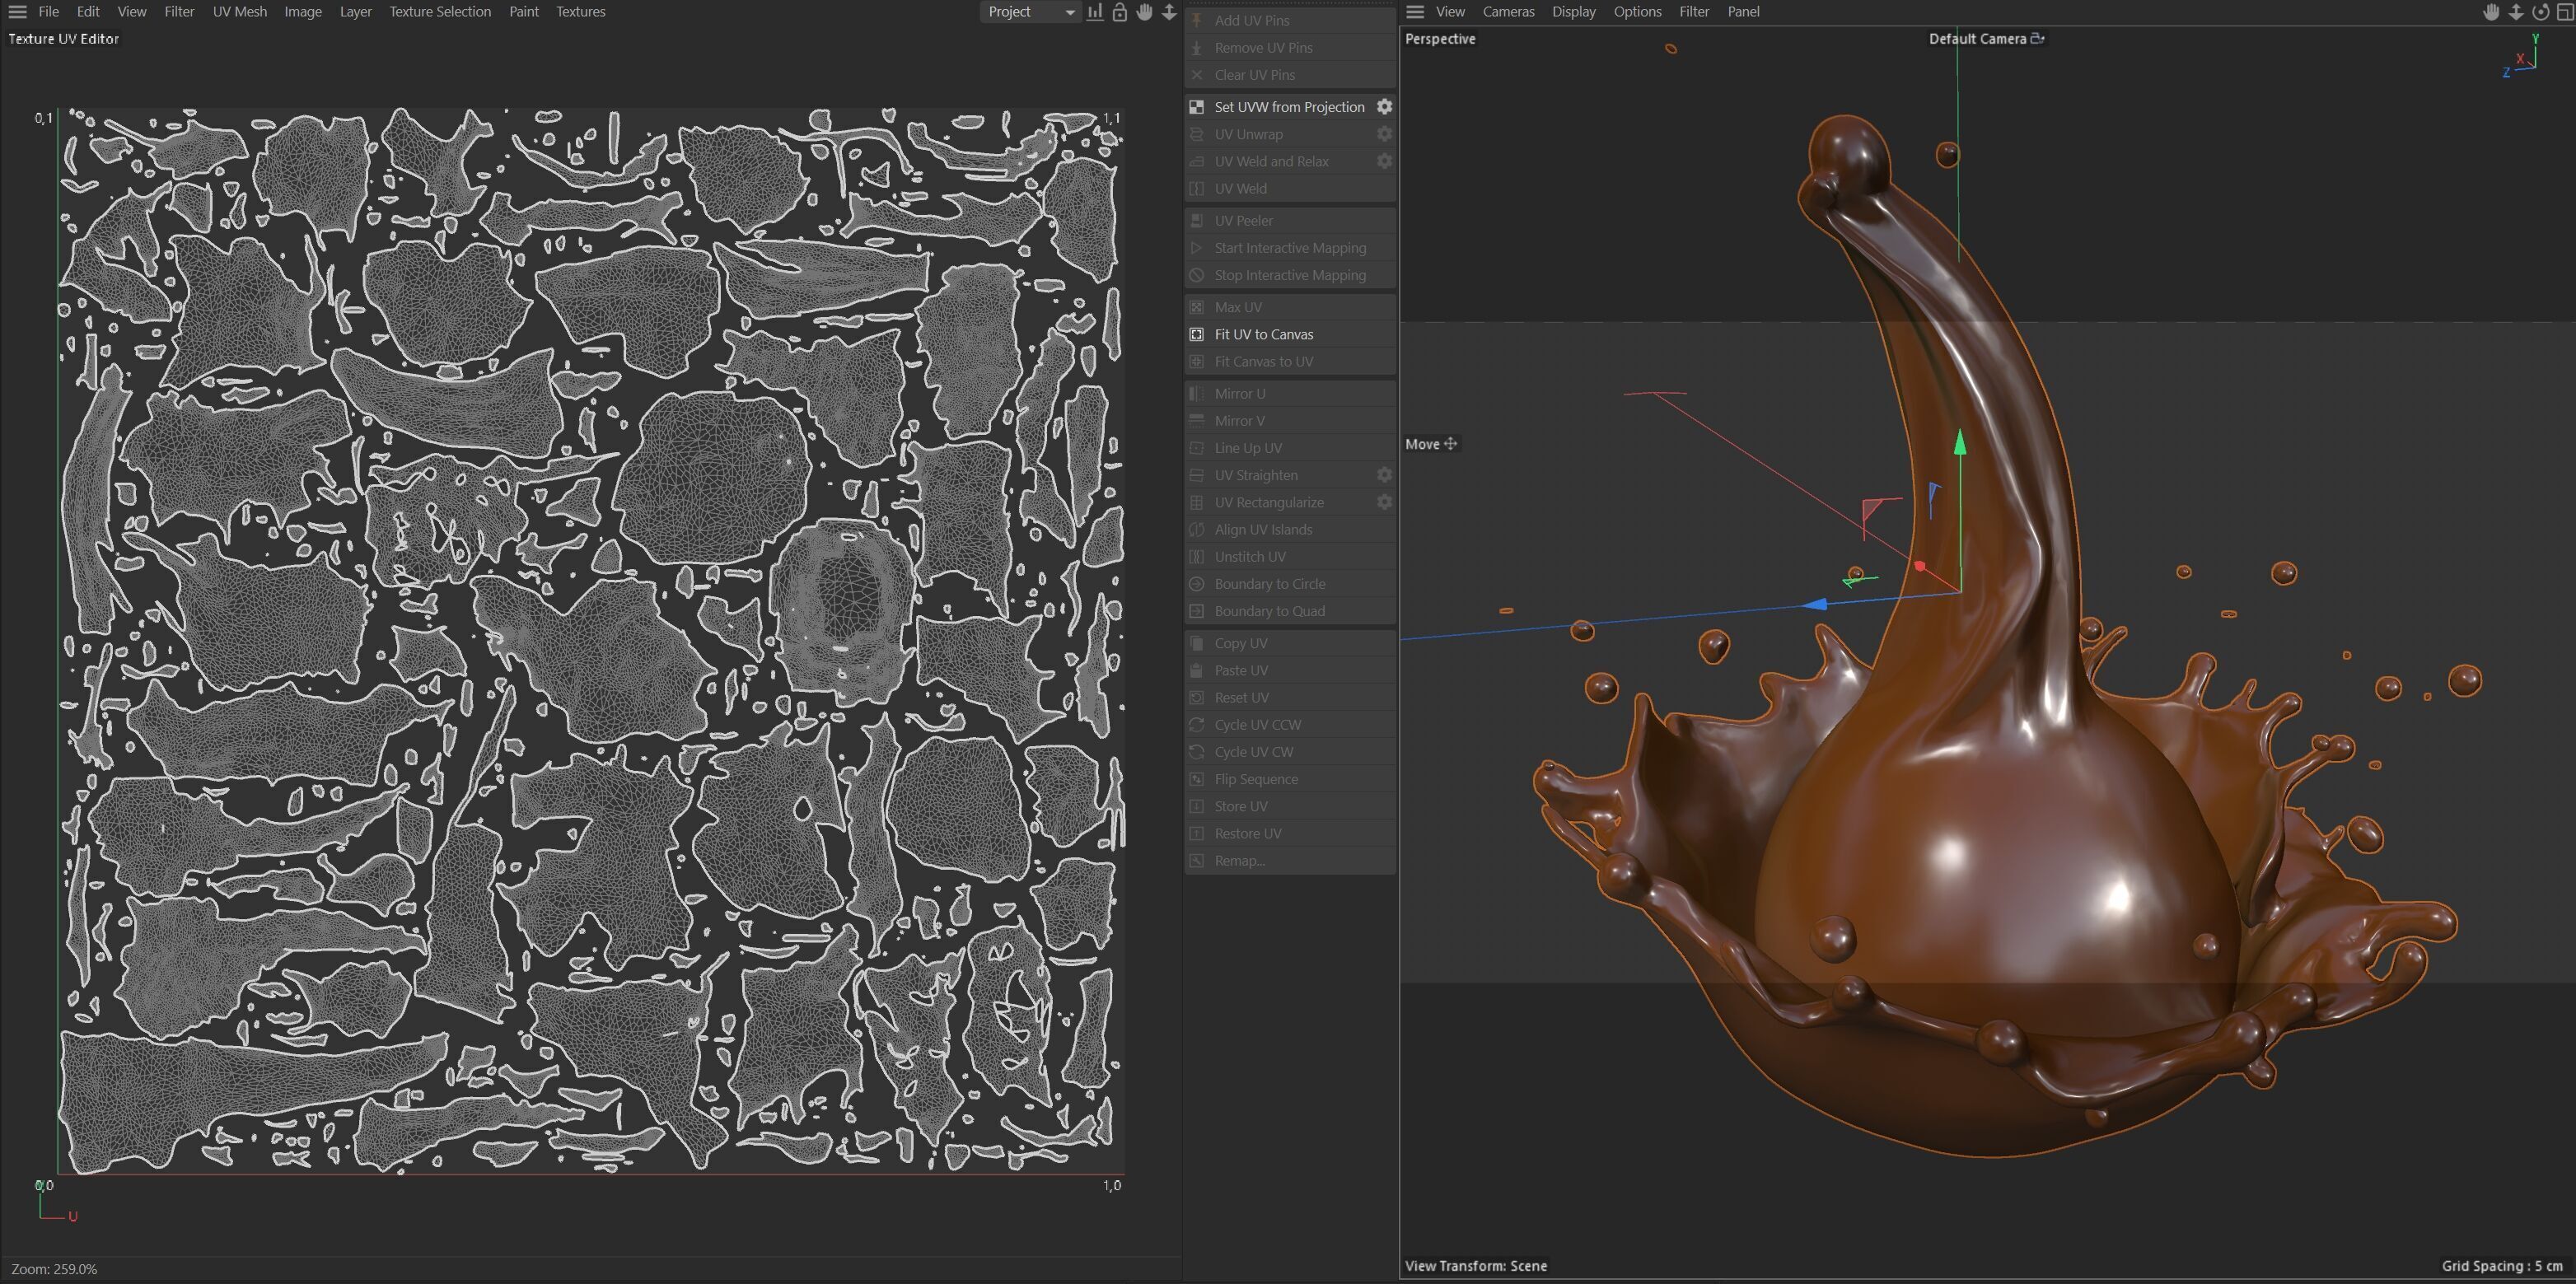Open the viewport hamburger menu
2576x1284 pixels.
point(1415,12)
